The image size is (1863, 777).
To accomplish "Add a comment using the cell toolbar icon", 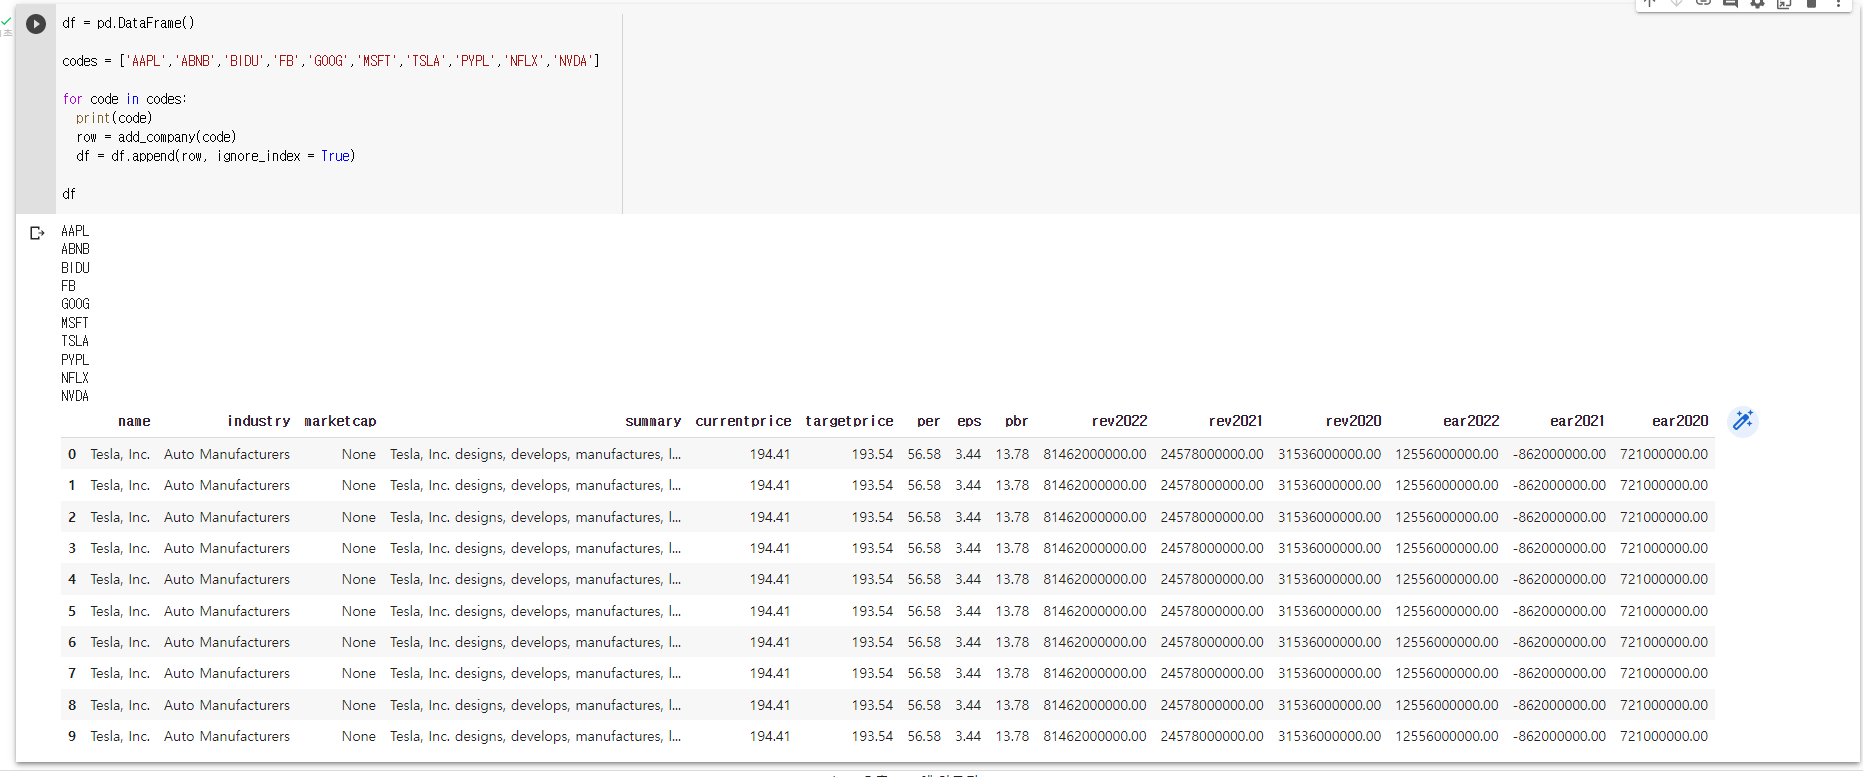I will click(1730, 4).
